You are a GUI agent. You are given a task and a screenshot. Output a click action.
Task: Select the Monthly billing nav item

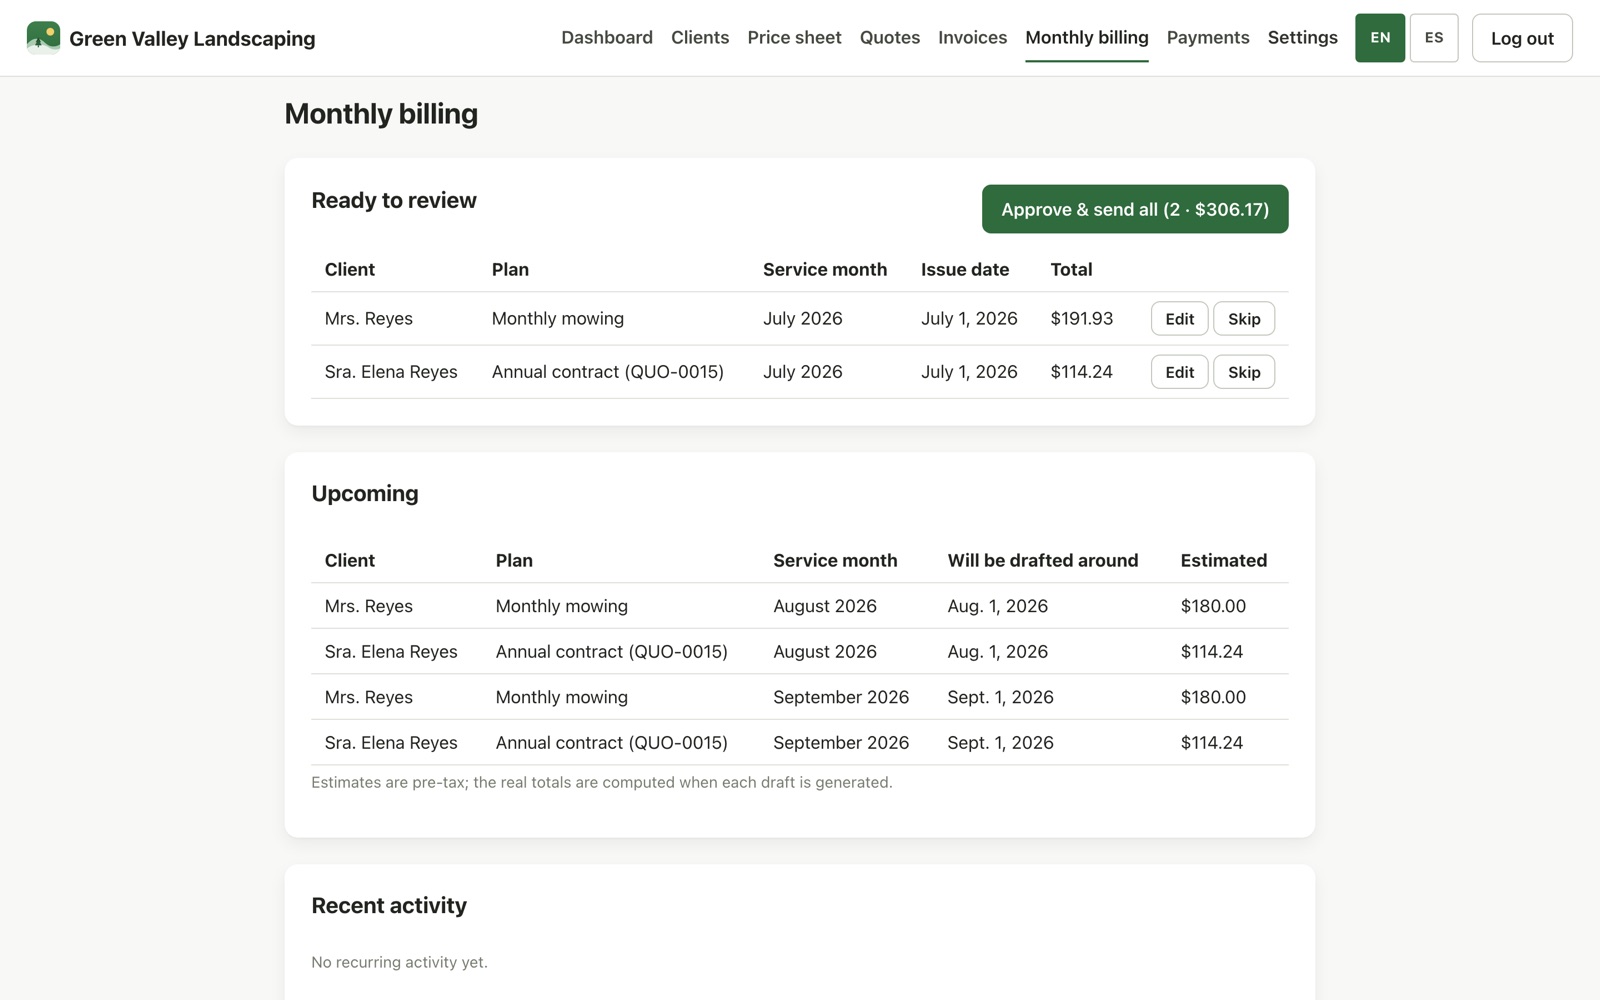[x=1087, y=37]
